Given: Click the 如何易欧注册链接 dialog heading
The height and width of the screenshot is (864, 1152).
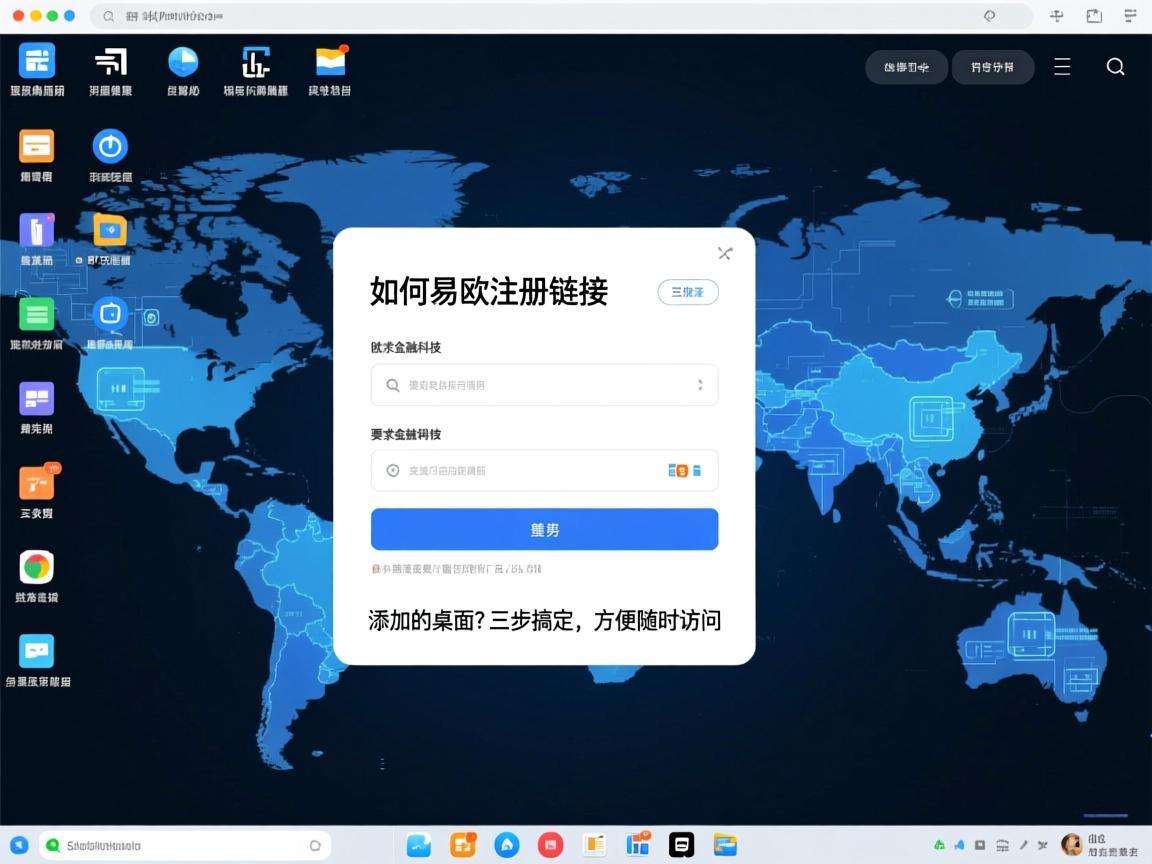Looking at the screenshot, I should tap(489, 292).
